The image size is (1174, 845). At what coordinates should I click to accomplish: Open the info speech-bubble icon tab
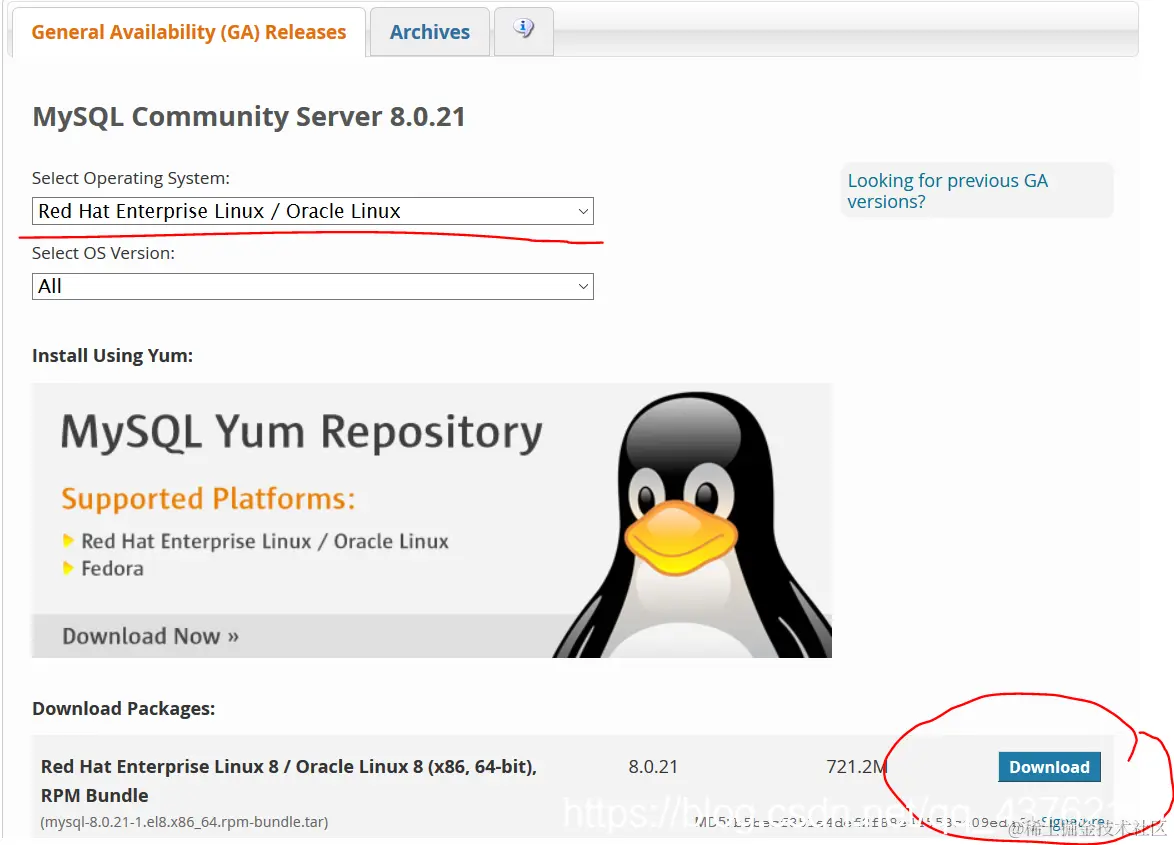[x=524, y=30]
